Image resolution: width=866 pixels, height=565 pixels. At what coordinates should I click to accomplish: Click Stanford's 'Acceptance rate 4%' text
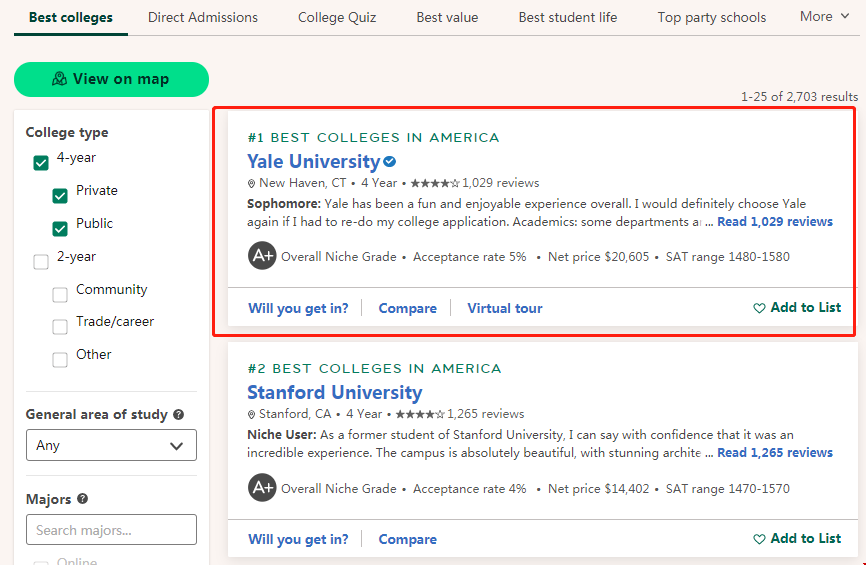[469, 489]
